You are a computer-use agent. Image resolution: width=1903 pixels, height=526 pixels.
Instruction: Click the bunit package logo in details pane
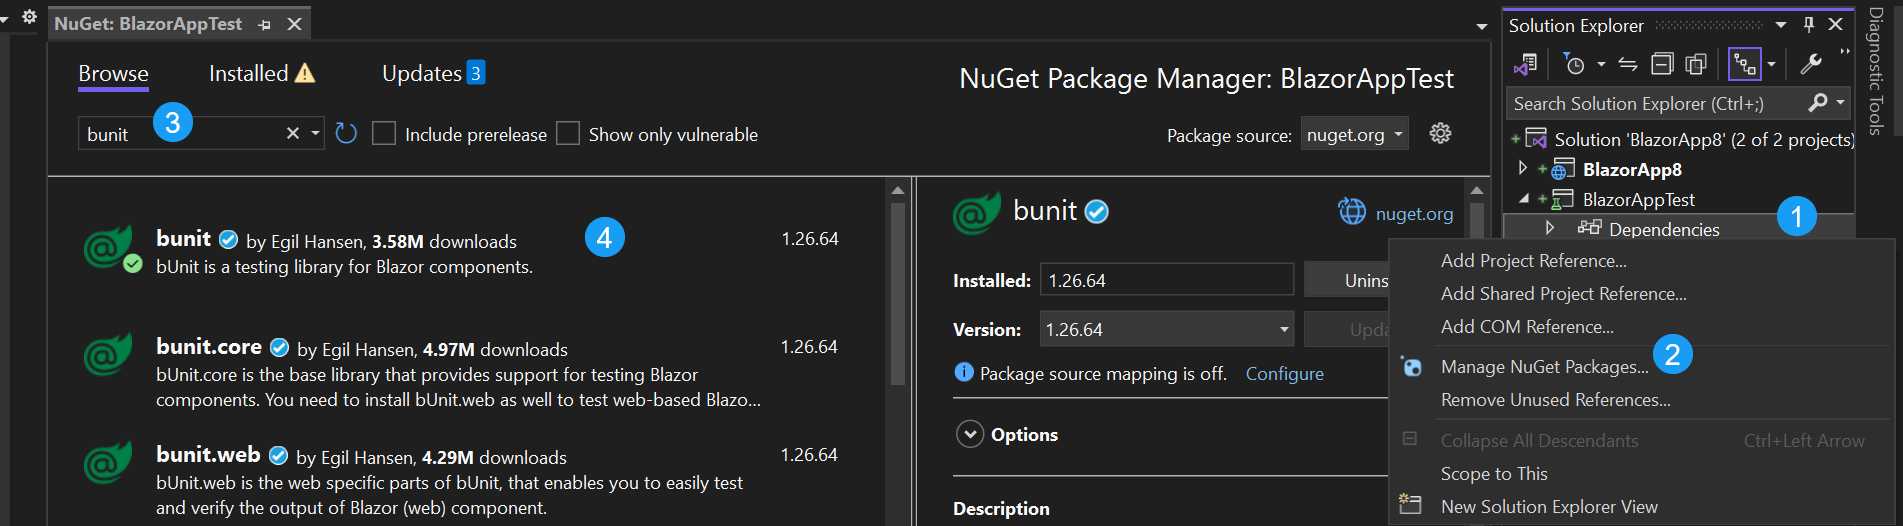976,213
